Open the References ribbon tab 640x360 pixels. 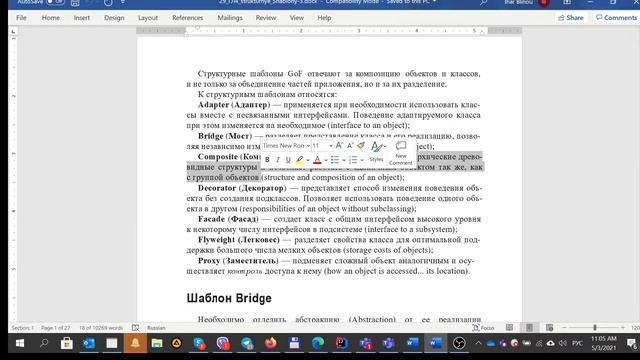click(x=187, y=18)
